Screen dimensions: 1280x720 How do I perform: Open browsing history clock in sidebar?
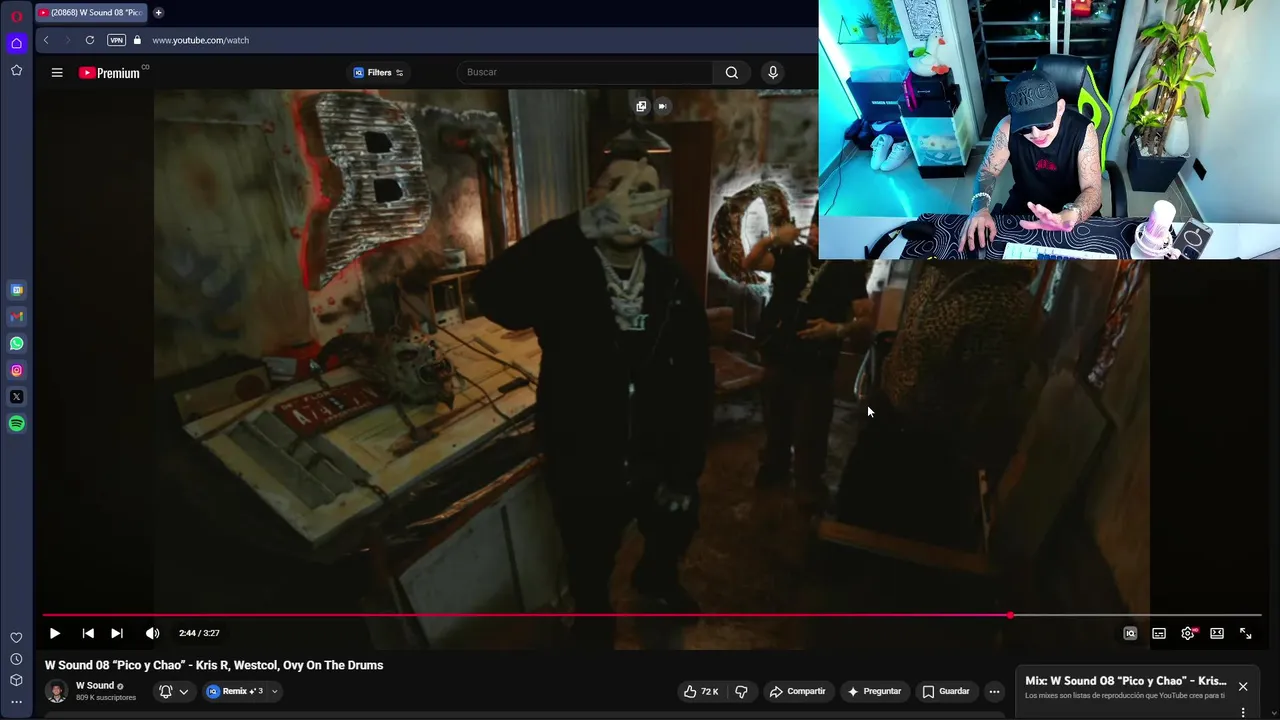click(16, 659)
